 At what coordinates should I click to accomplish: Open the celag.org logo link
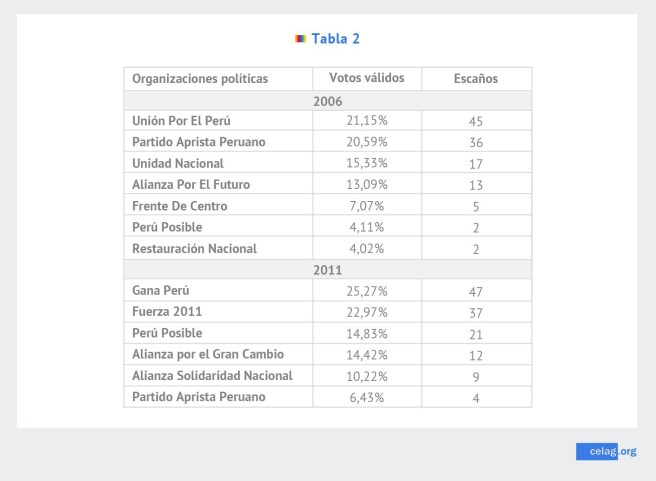[x=606, y=451]
